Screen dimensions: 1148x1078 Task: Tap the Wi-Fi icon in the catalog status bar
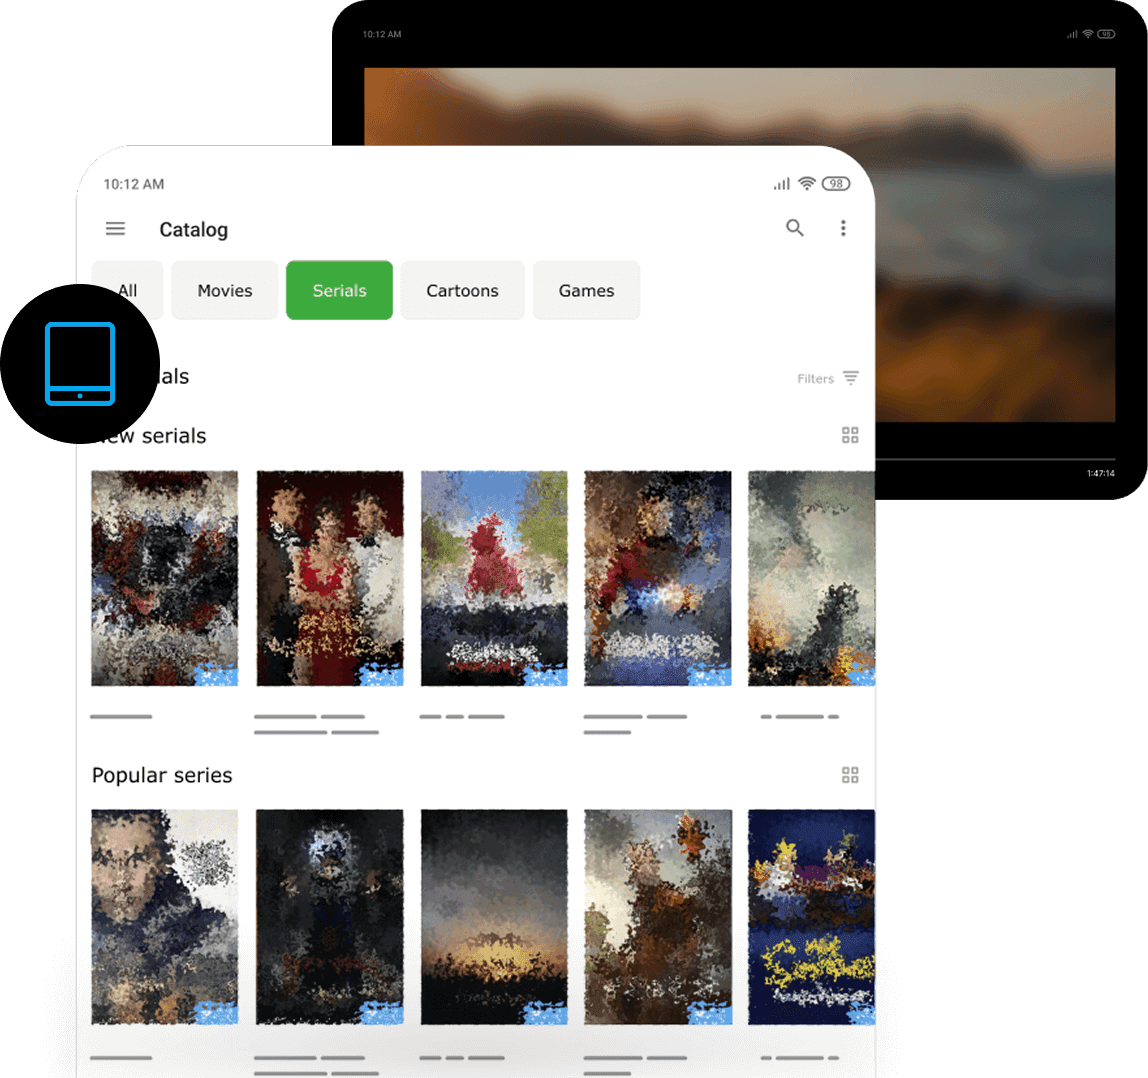[x=807, y=183]
